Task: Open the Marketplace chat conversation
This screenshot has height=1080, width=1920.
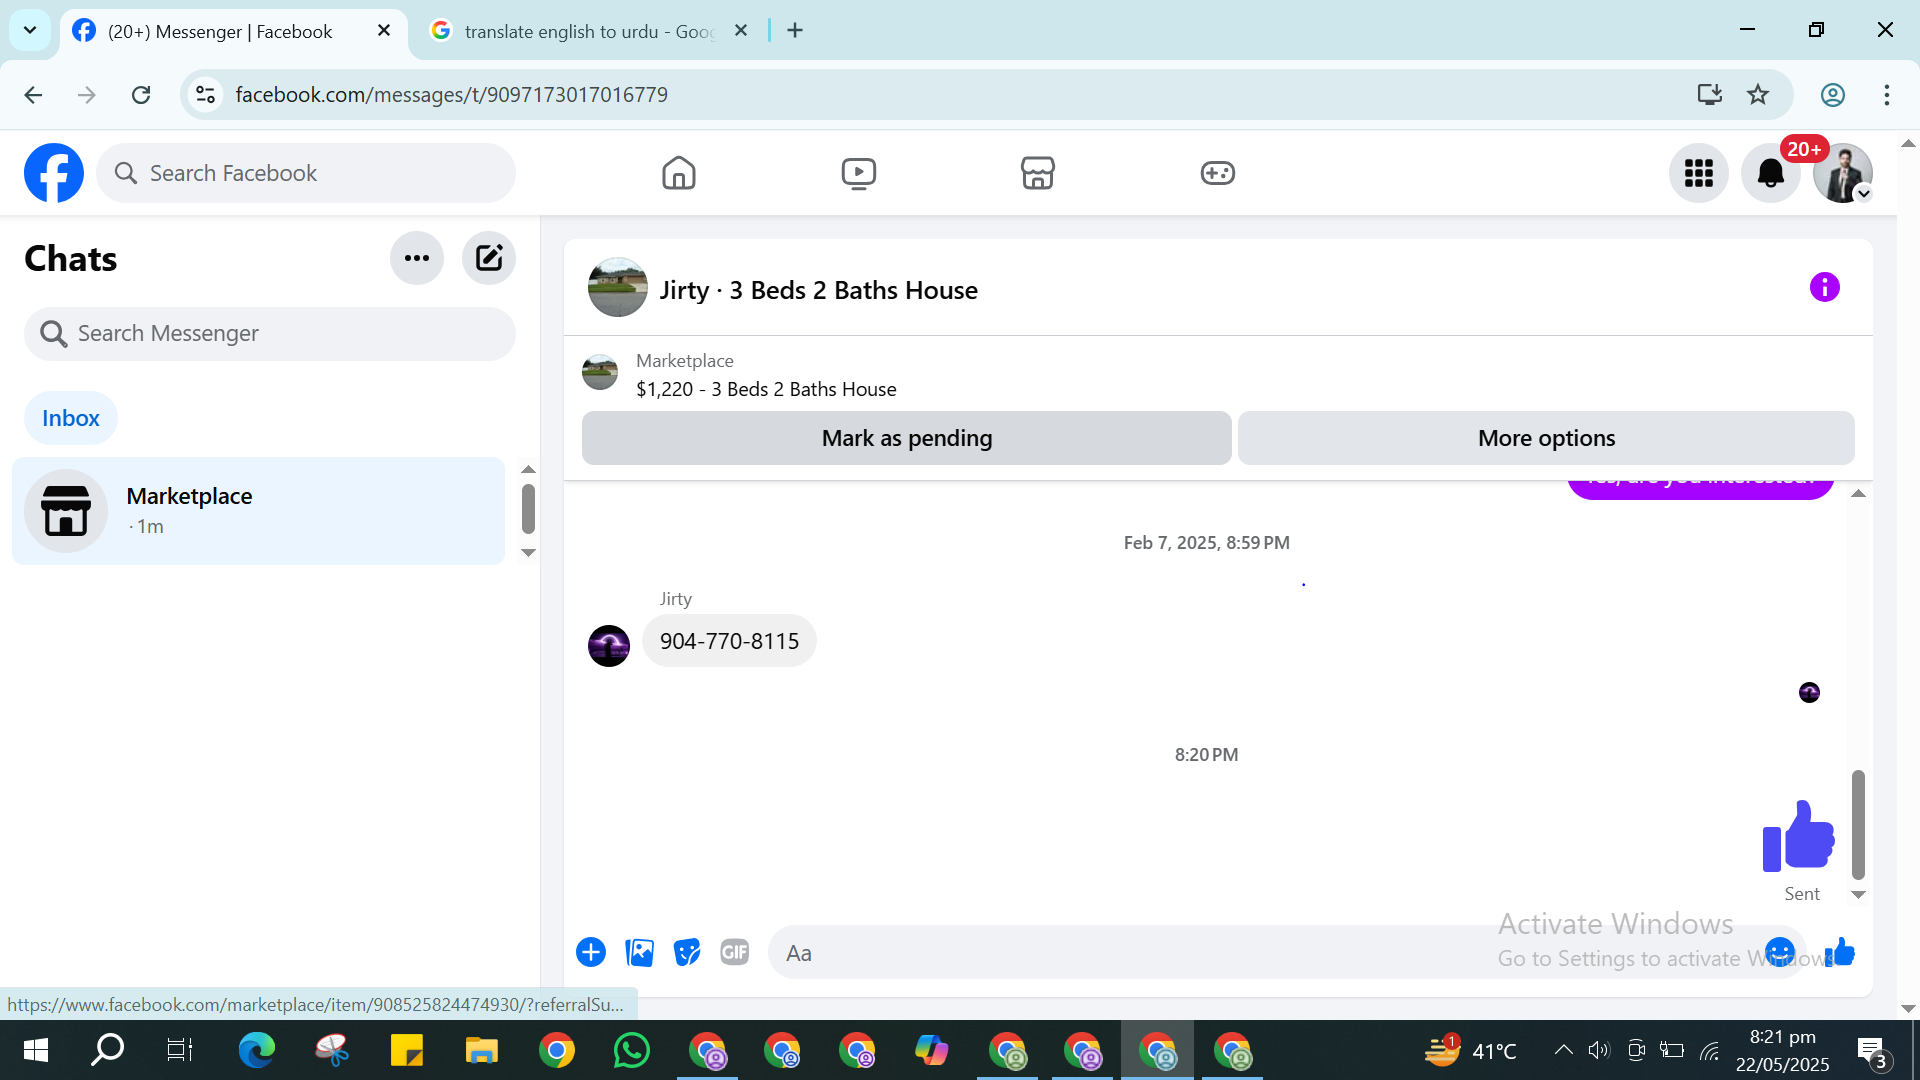Action: (x=259, y=511)
